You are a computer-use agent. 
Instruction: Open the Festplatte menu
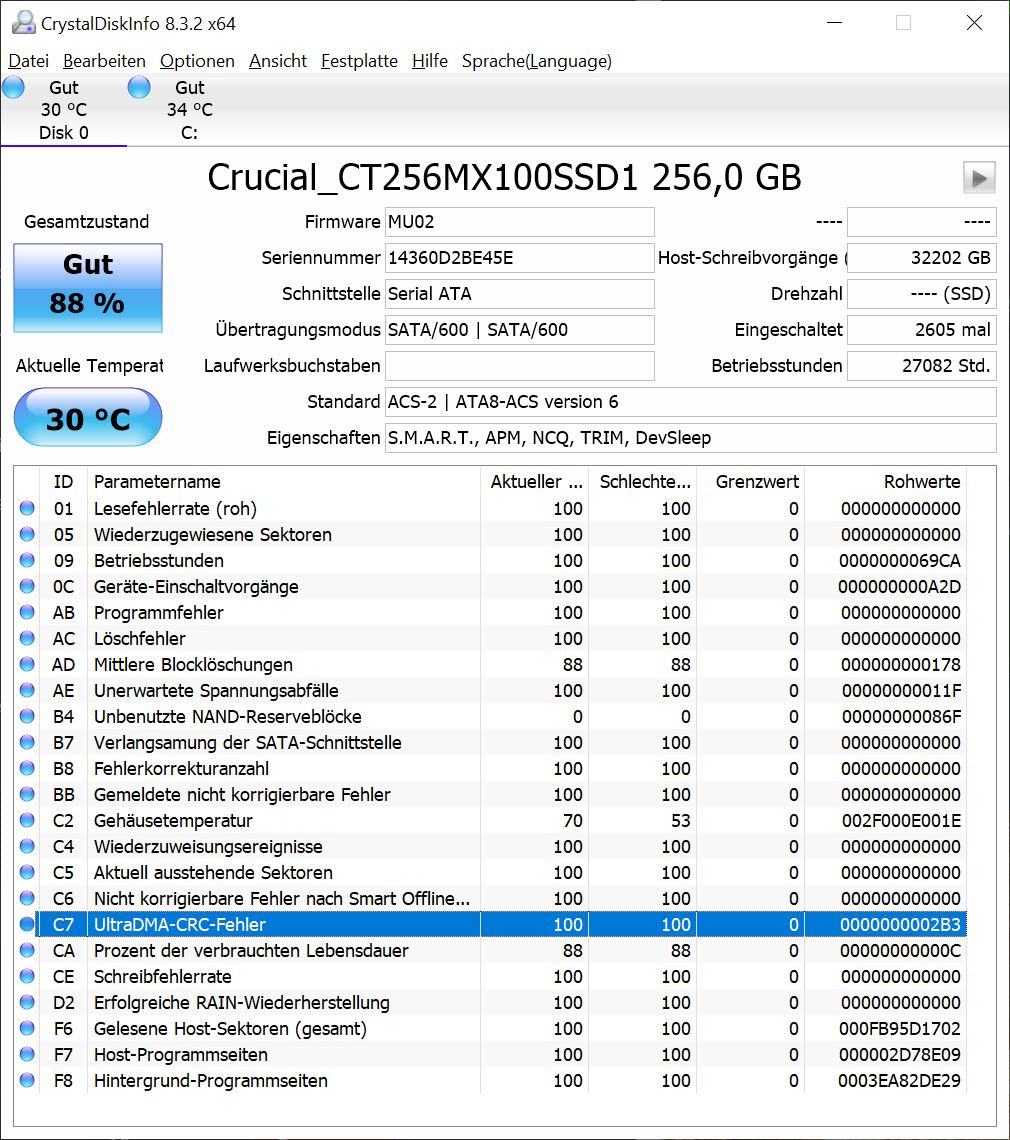coord(359,61)
